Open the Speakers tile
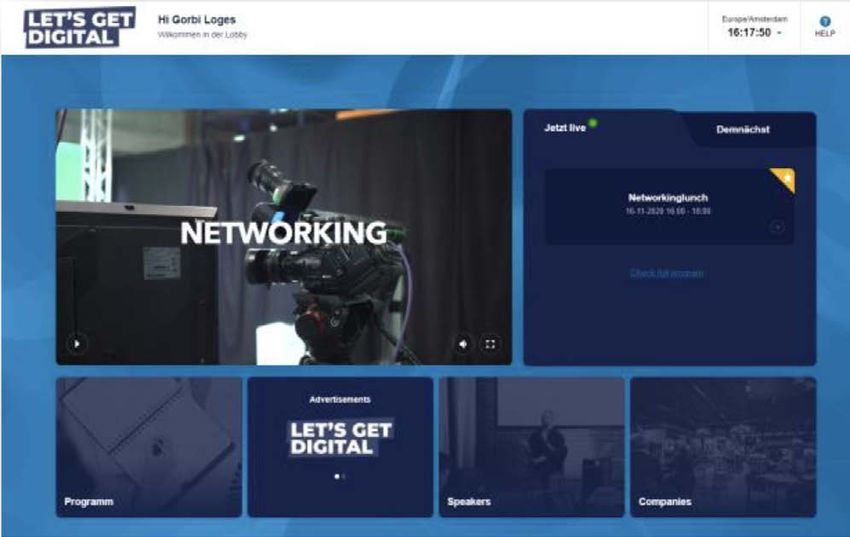Screen dimensions: 850x537 (x=532, y=447)
